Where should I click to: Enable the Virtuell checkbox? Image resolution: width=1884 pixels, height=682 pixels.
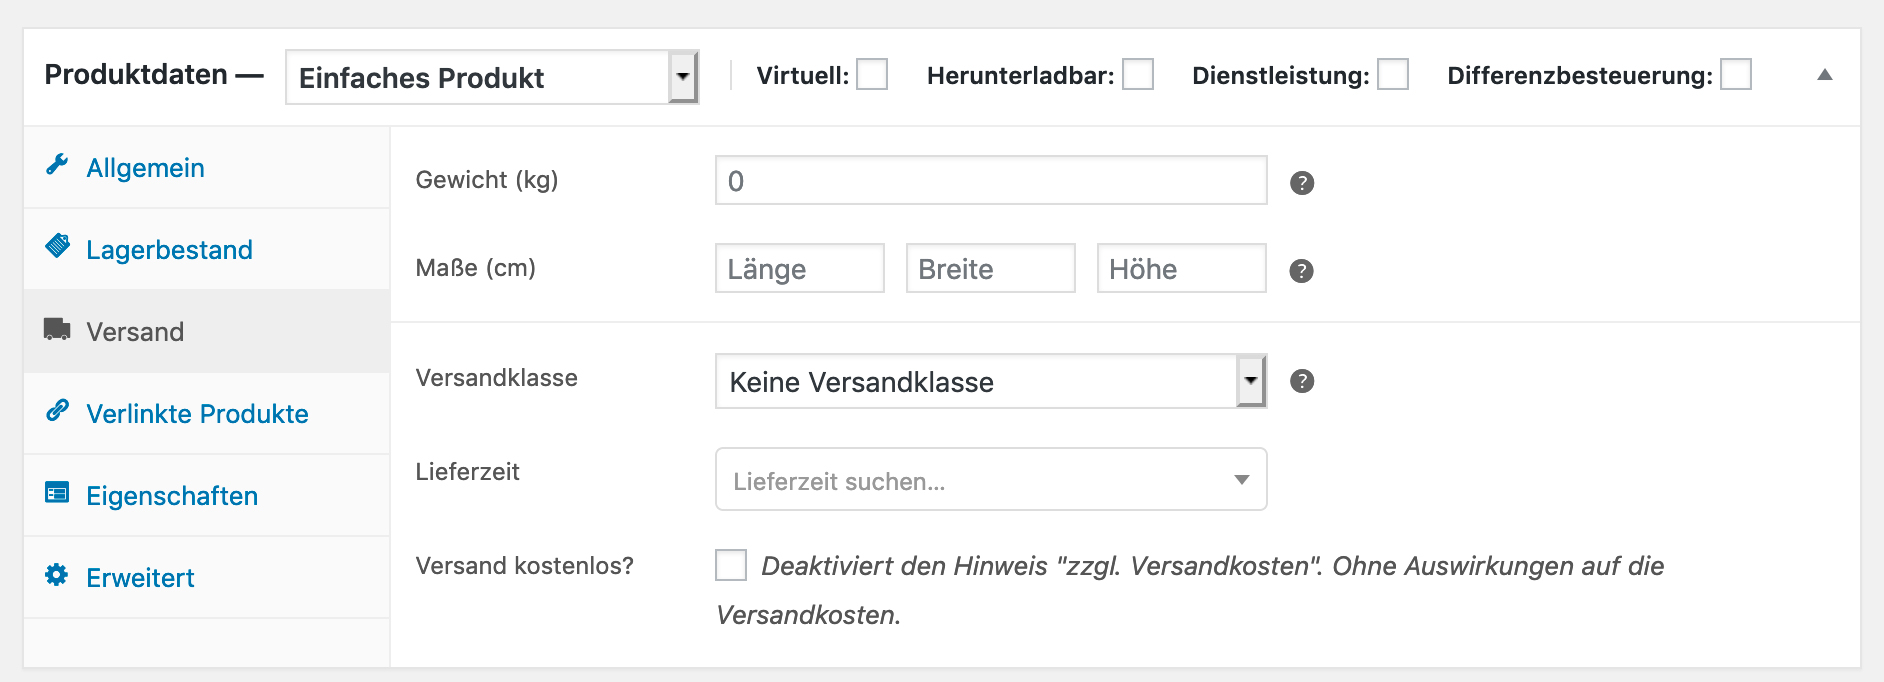pyautogui.click(x=872, y=74)
